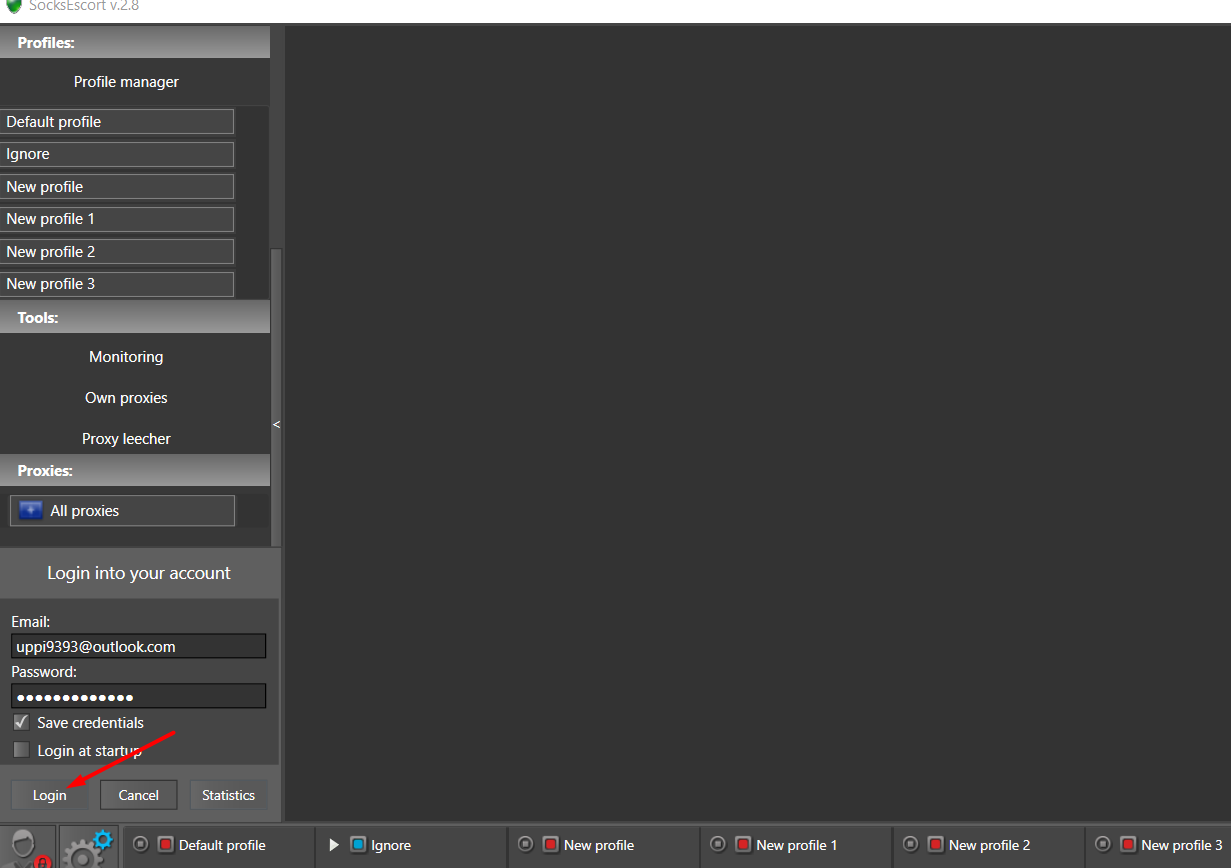Open the Monitoring tool

(x=126, y=357)
